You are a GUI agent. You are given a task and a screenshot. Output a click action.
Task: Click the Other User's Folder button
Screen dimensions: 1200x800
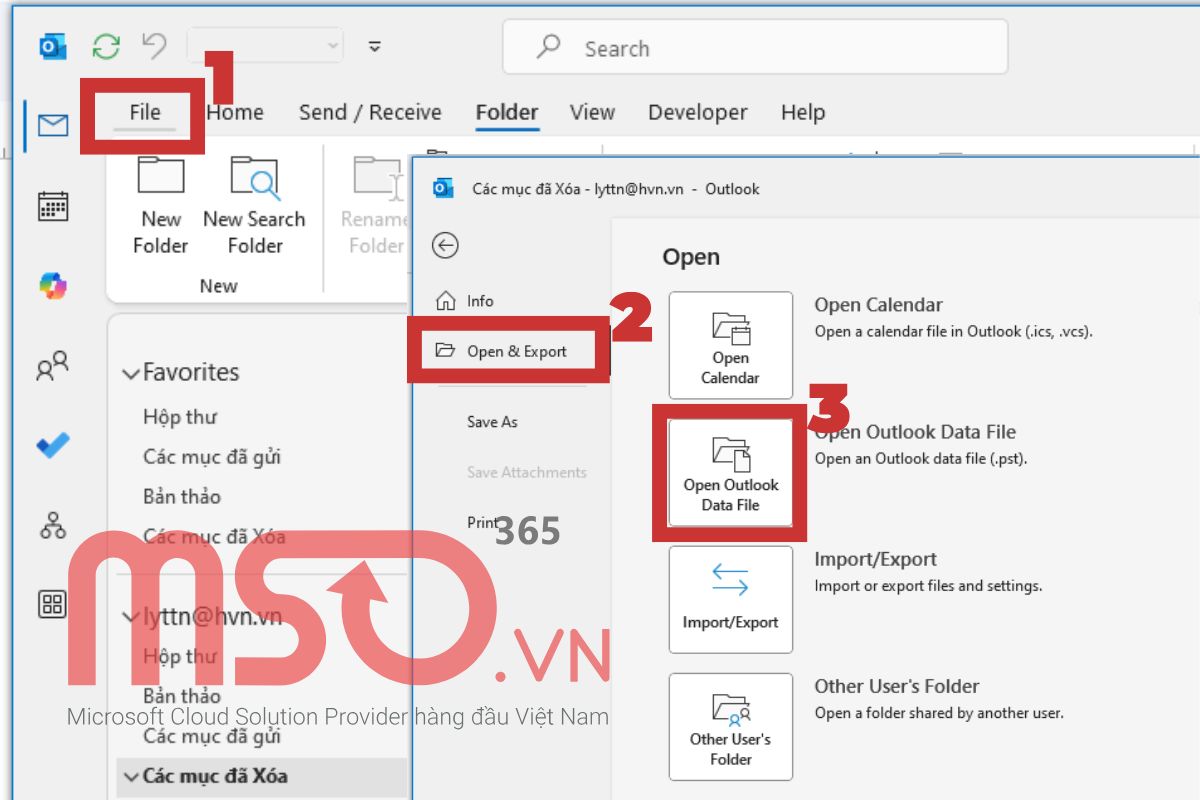coord(731,727)
